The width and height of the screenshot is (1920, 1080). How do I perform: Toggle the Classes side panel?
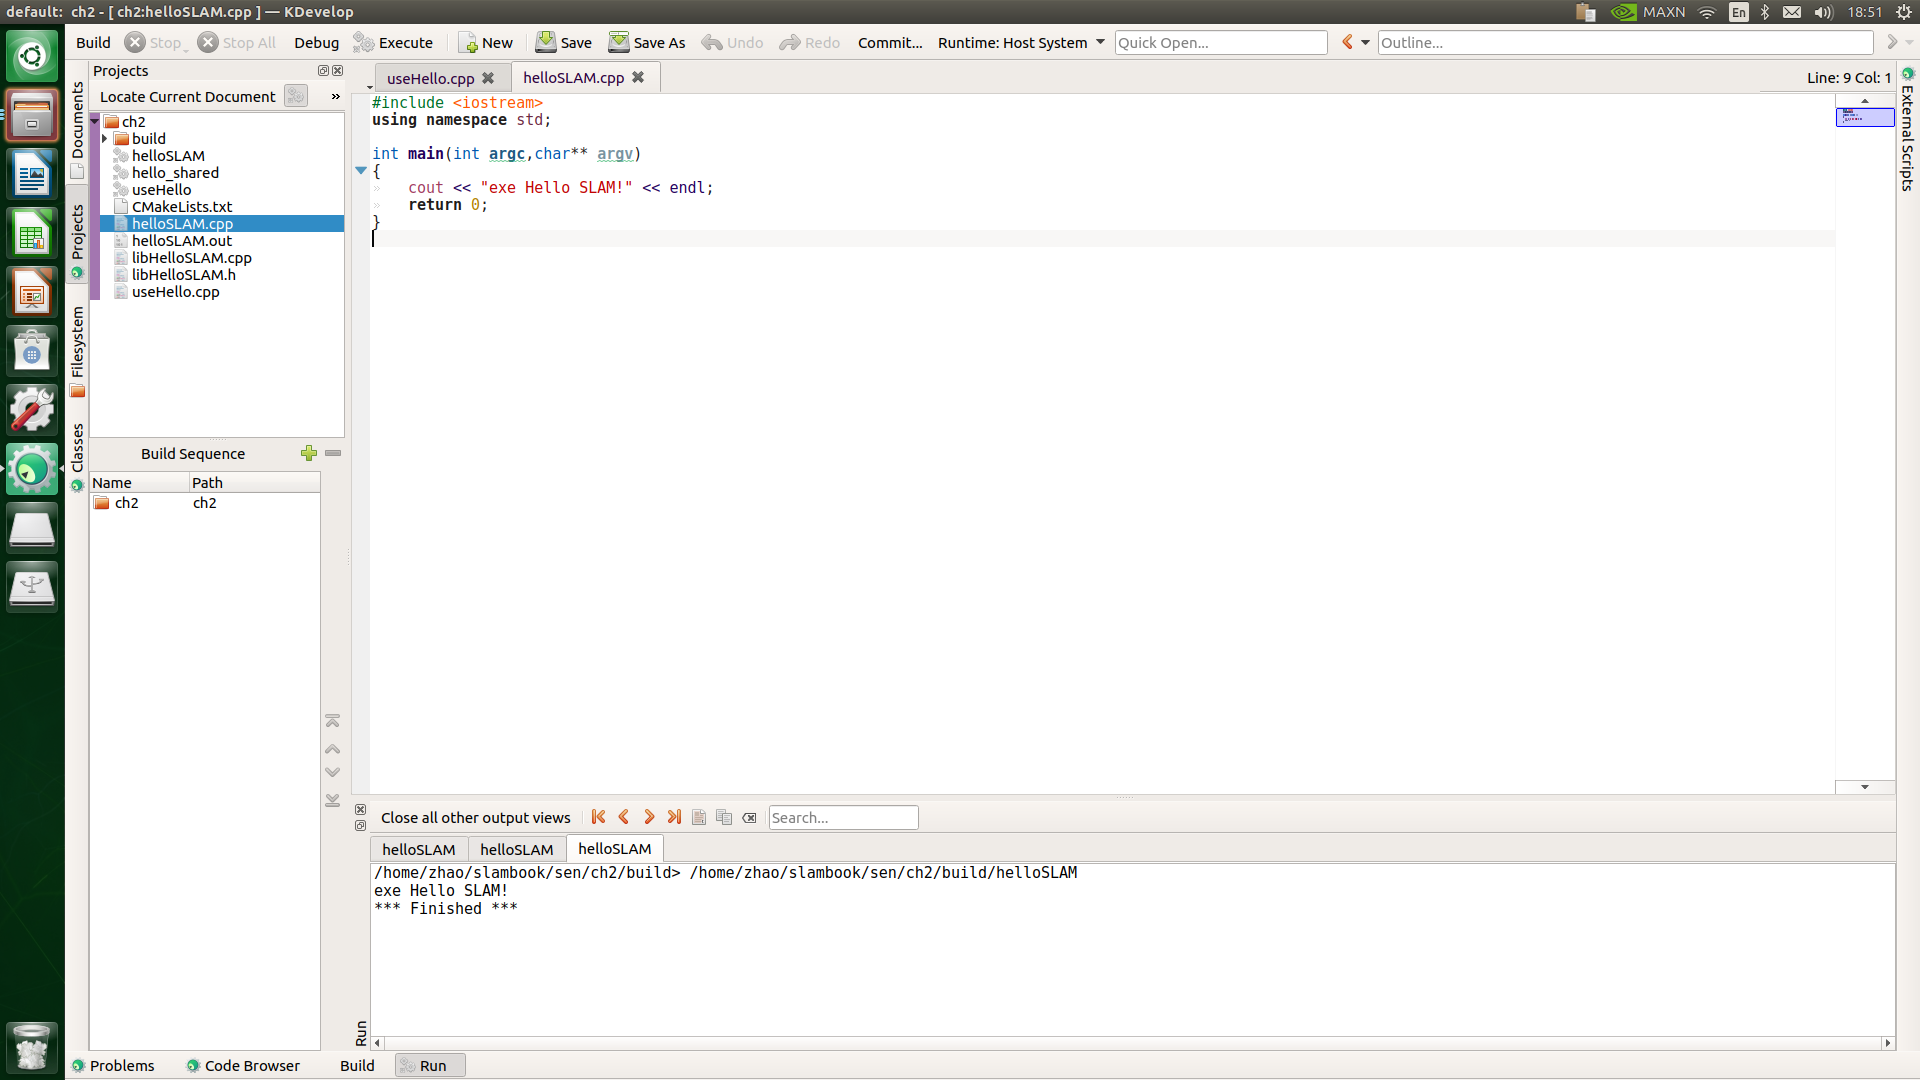pos(77,450)
